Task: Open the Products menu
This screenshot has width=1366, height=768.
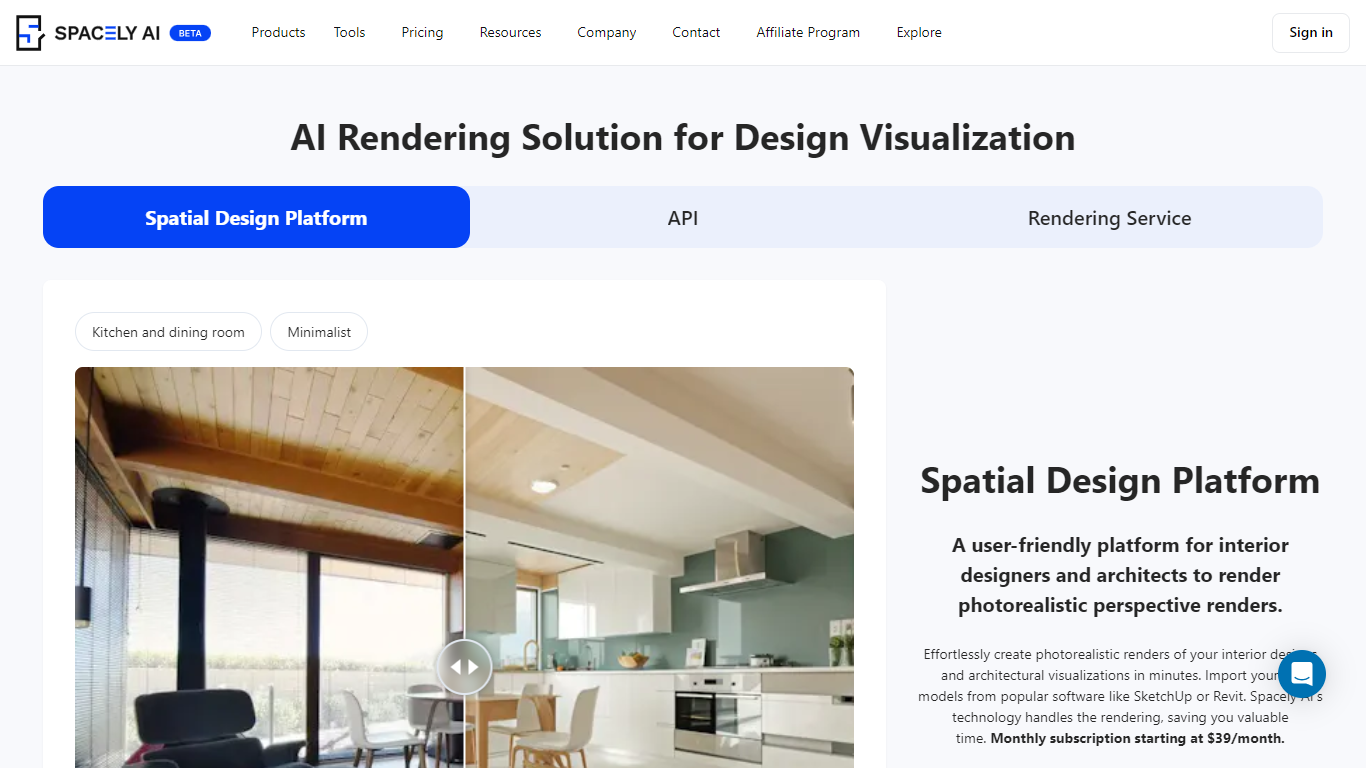Action: 278,33
